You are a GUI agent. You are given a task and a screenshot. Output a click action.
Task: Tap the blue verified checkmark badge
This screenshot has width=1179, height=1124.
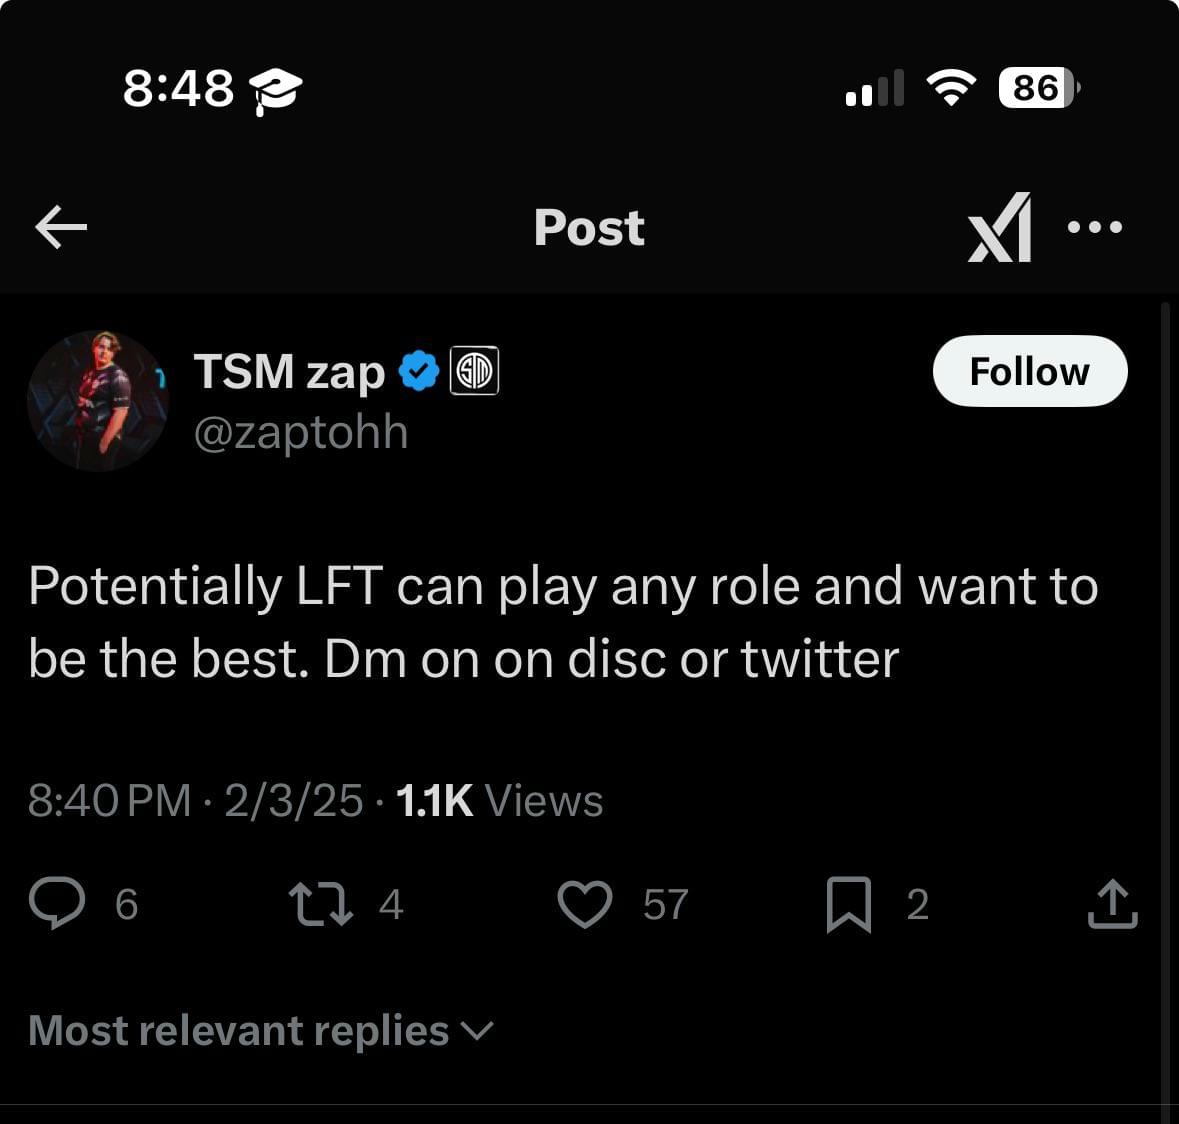tap(419, 371)
